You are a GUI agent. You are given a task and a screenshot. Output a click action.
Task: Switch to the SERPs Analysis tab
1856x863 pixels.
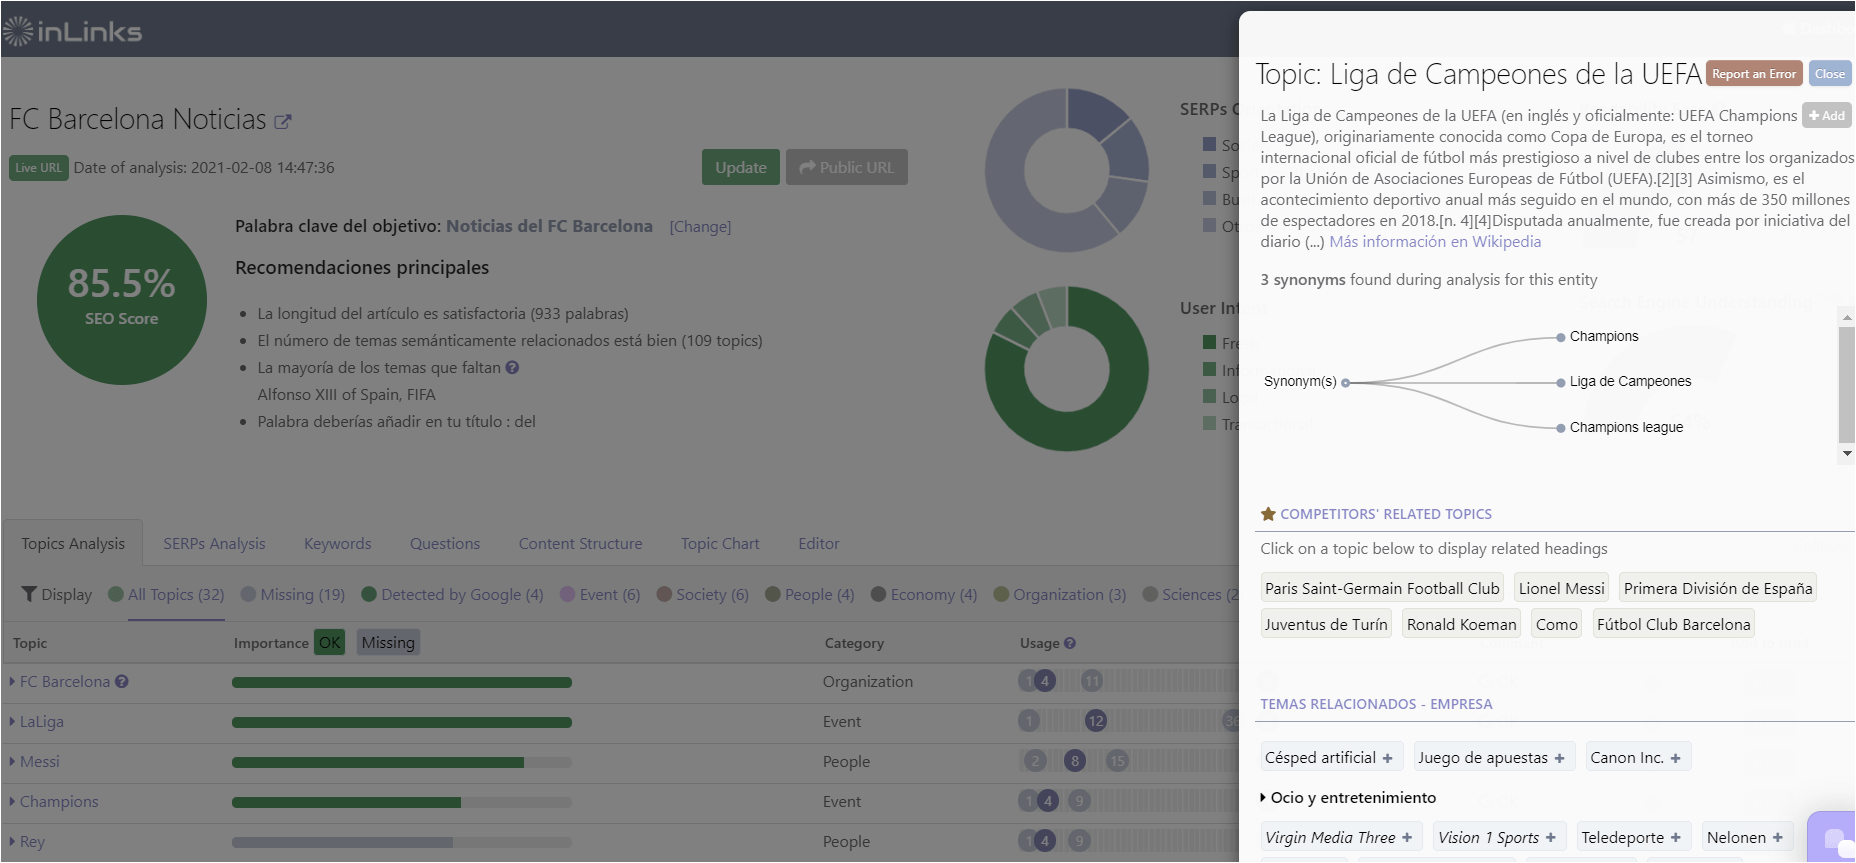coord(214,543)
